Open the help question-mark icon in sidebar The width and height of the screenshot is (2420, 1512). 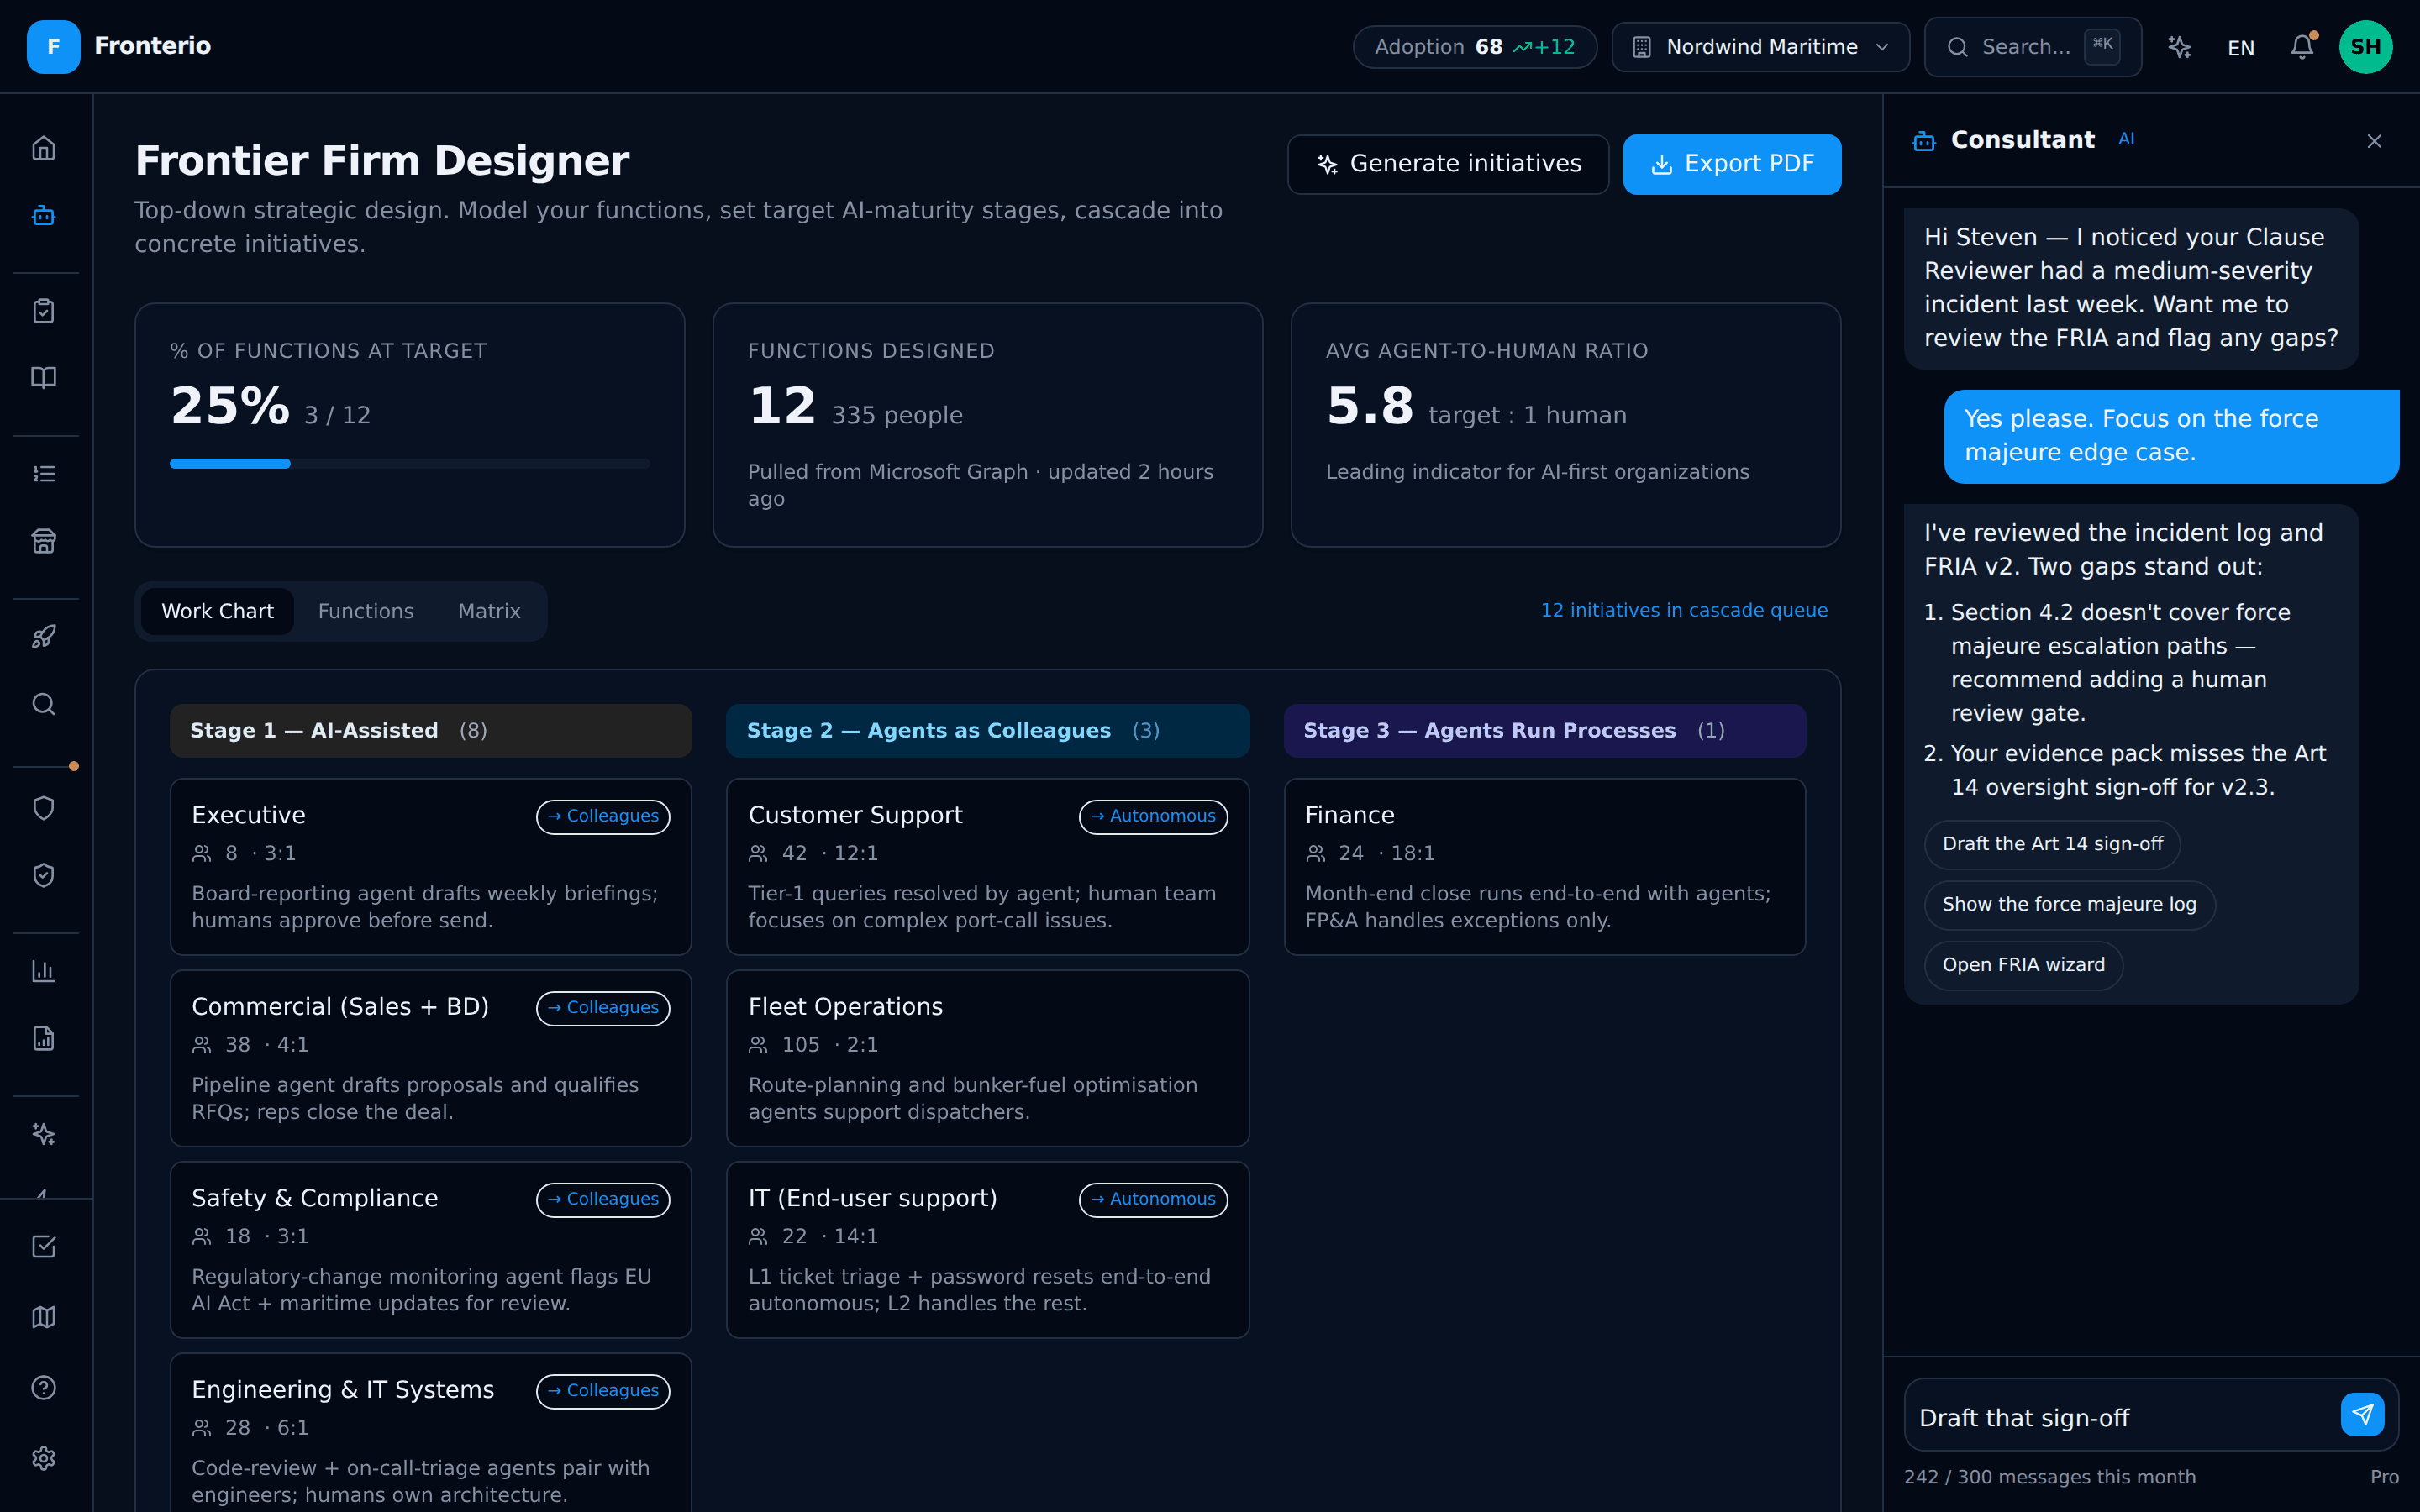(44, 1388)
